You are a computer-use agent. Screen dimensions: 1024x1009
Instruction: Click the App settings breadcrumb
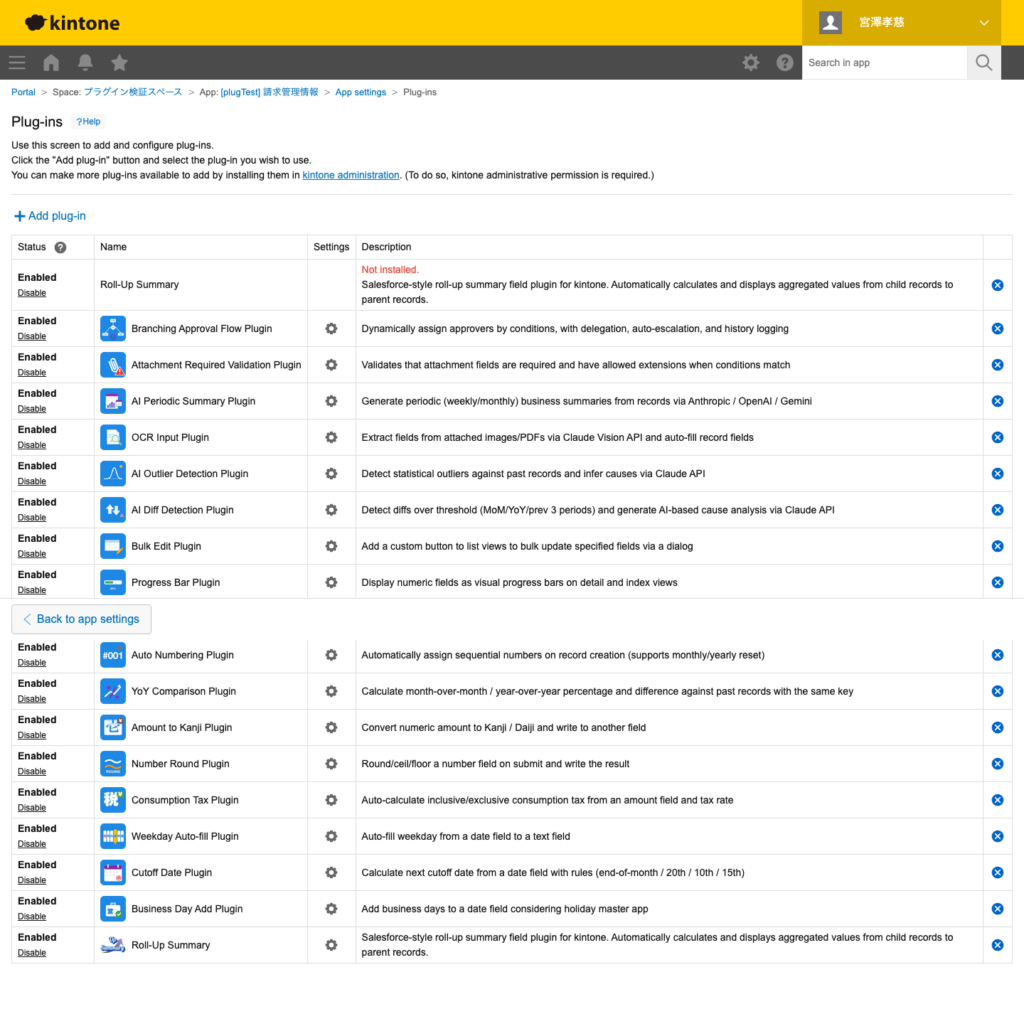pyautogui.click(x=360, y=92)
